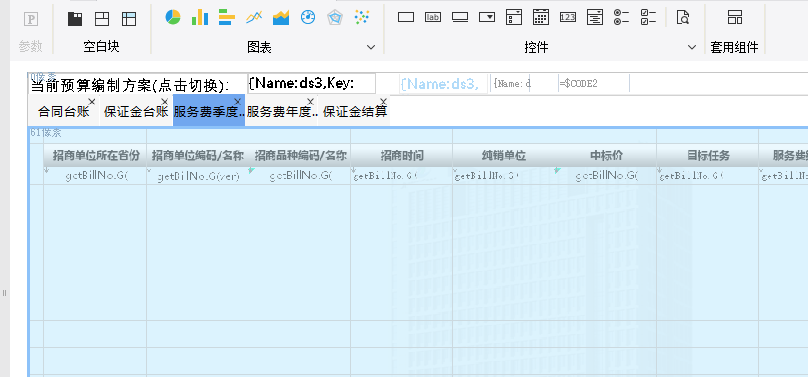Insert the dropdown tree widget
This screenshot has height=377, width=808.
514,17
